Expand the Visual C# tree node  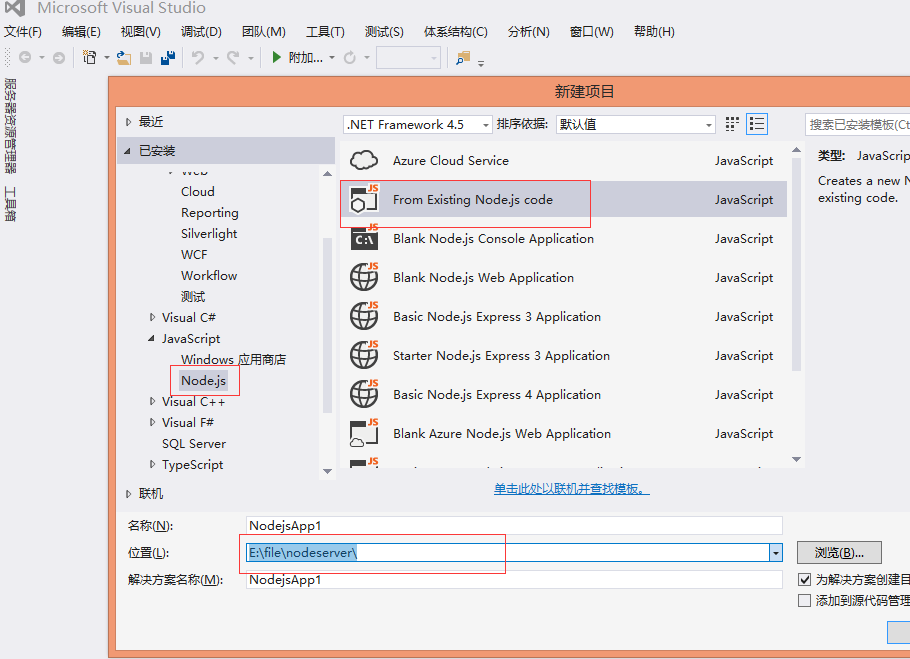[x=152, y=317]
